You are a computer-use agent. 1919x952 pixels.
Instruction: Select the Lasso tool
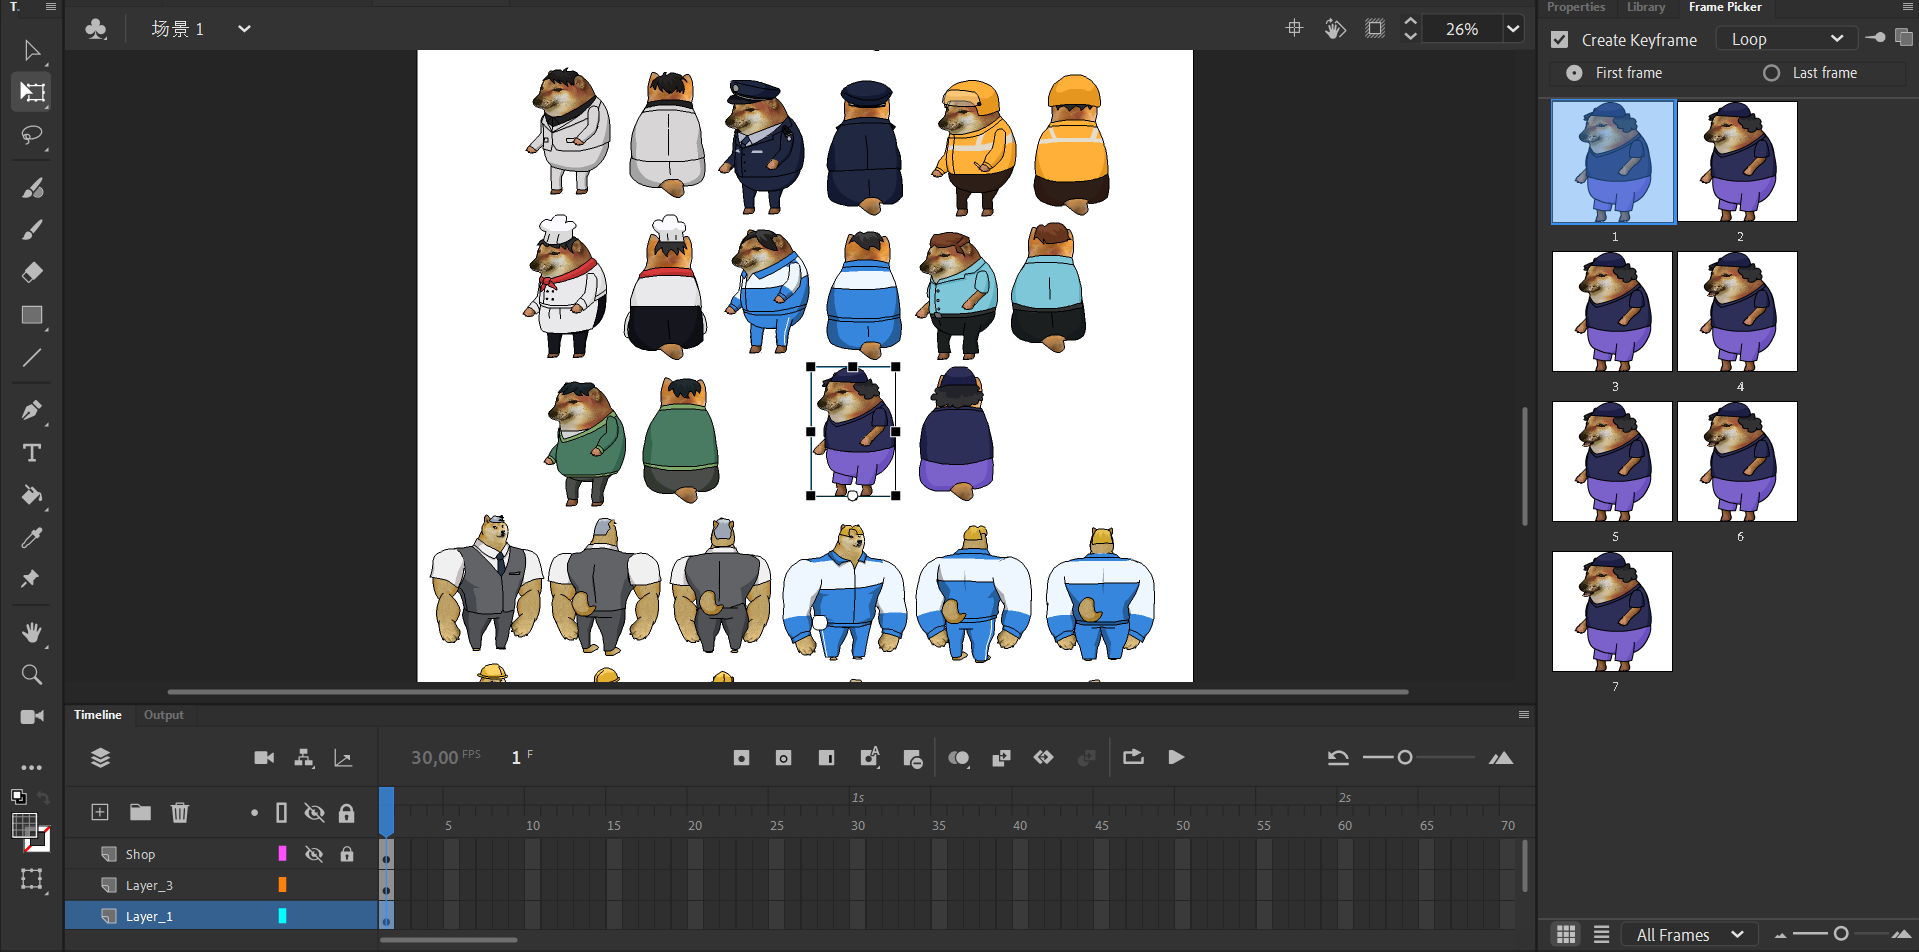point(32,135)
